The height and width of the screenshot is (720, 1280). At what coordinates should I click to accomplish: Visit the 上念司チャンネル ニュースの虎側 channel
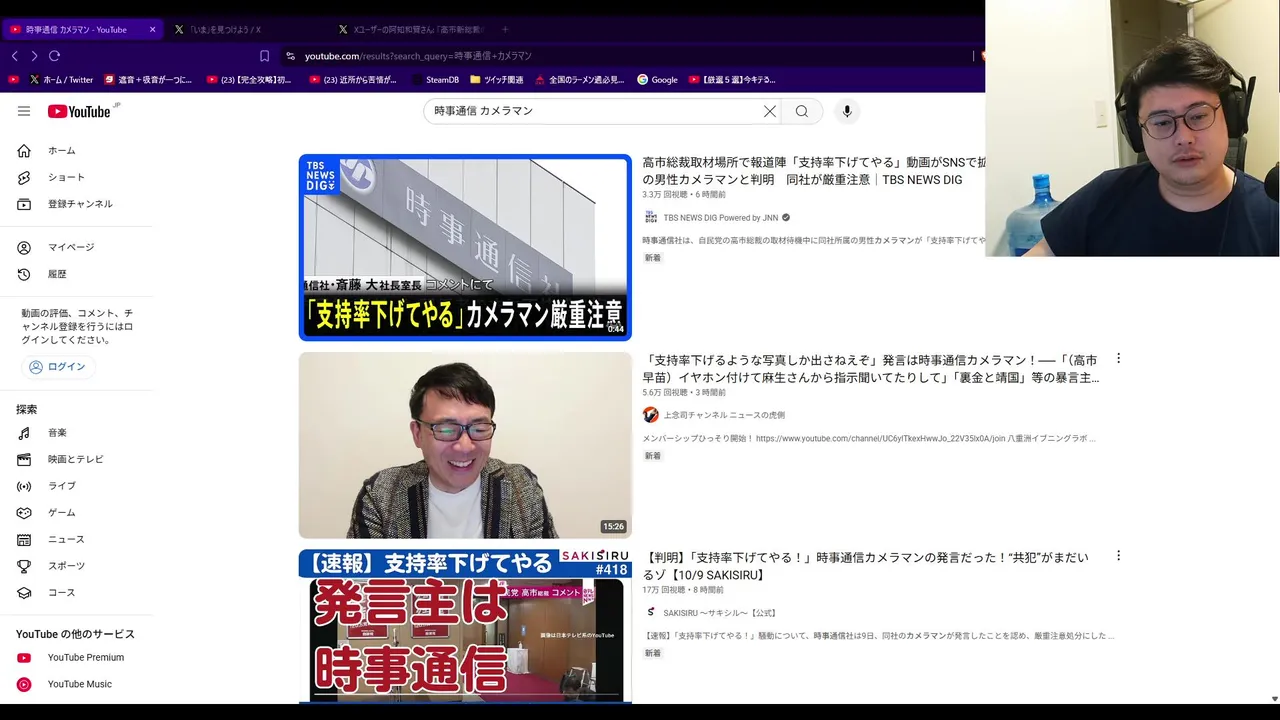click(x=724, y=415)
